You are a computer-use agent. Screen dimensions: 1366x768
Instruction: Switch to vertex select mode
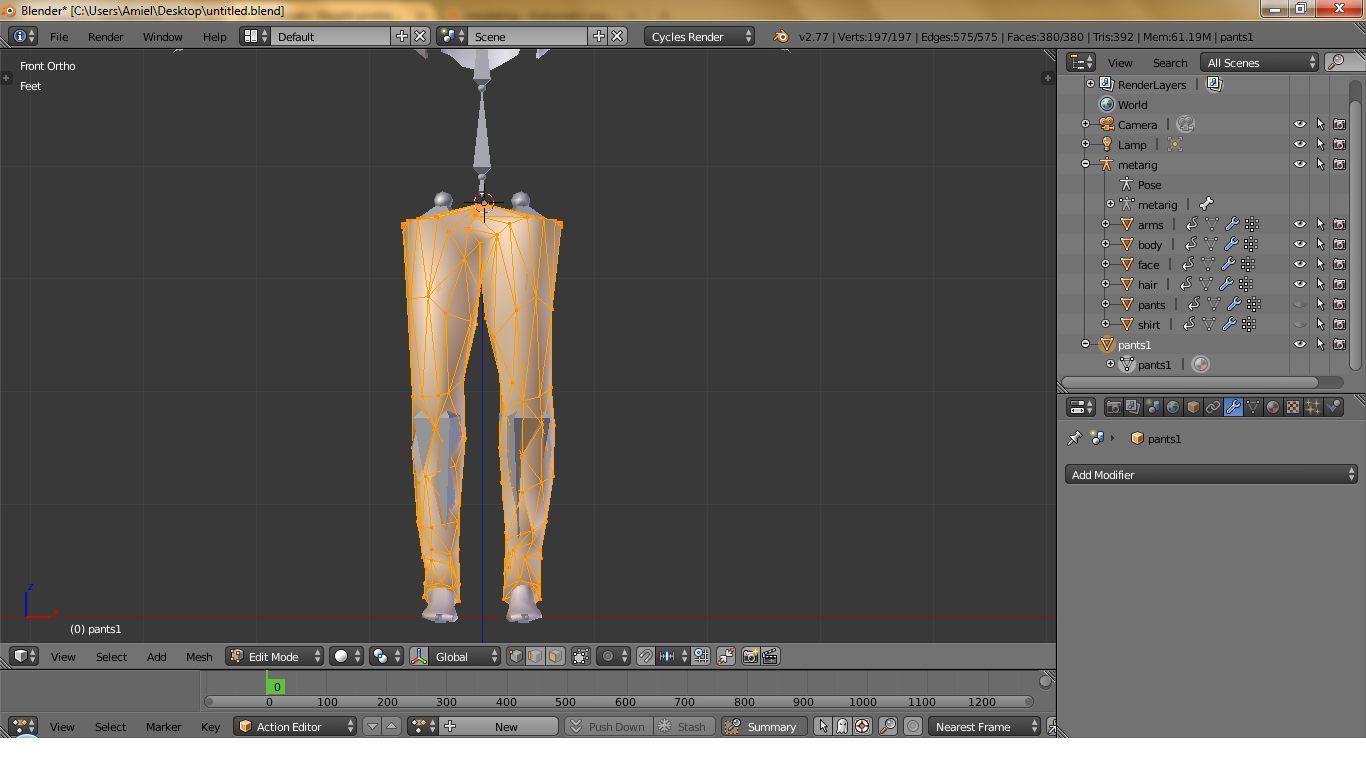[x=516, y=656]
